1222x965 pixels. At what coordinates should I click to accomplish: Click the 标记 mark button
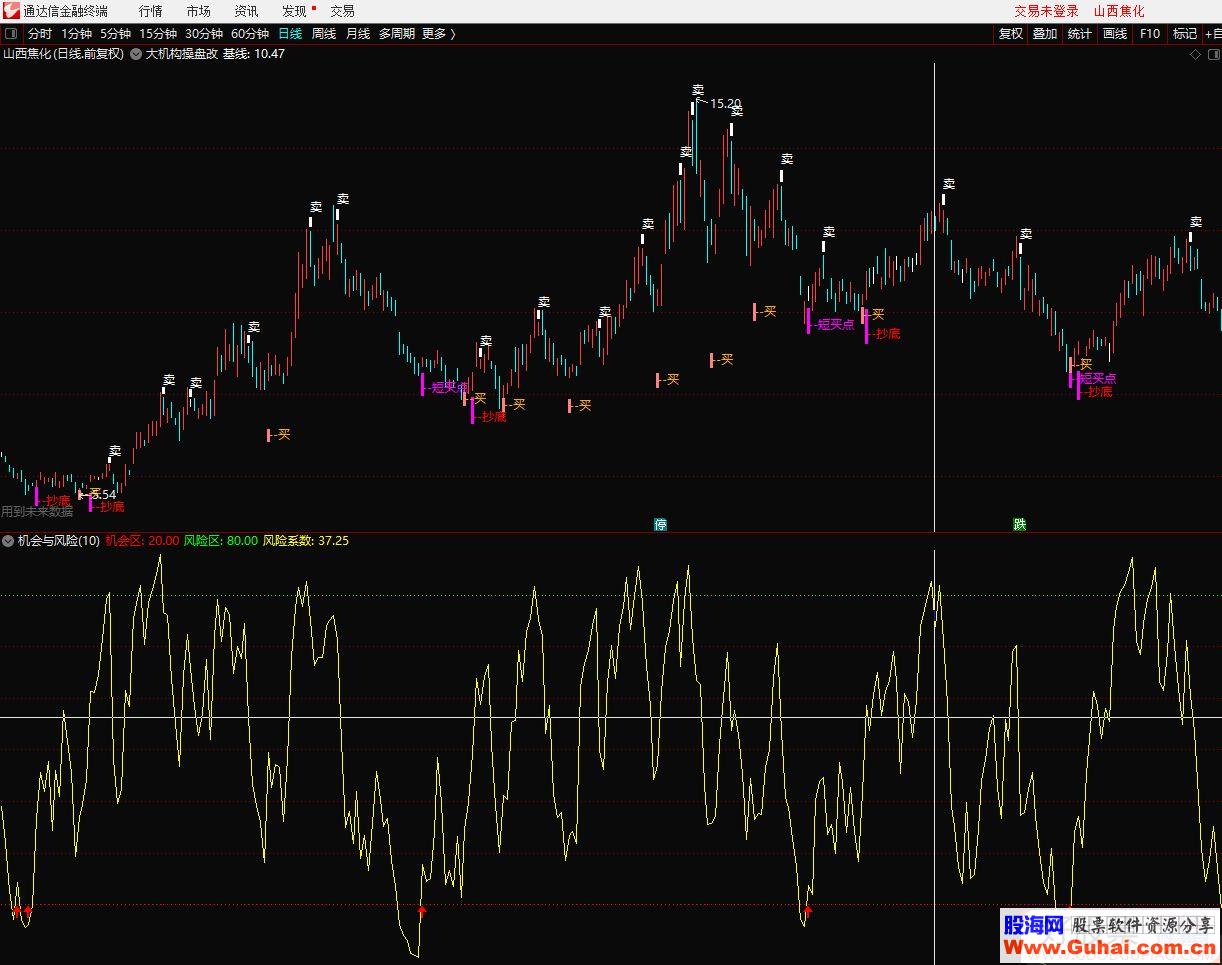[1185, 33]
